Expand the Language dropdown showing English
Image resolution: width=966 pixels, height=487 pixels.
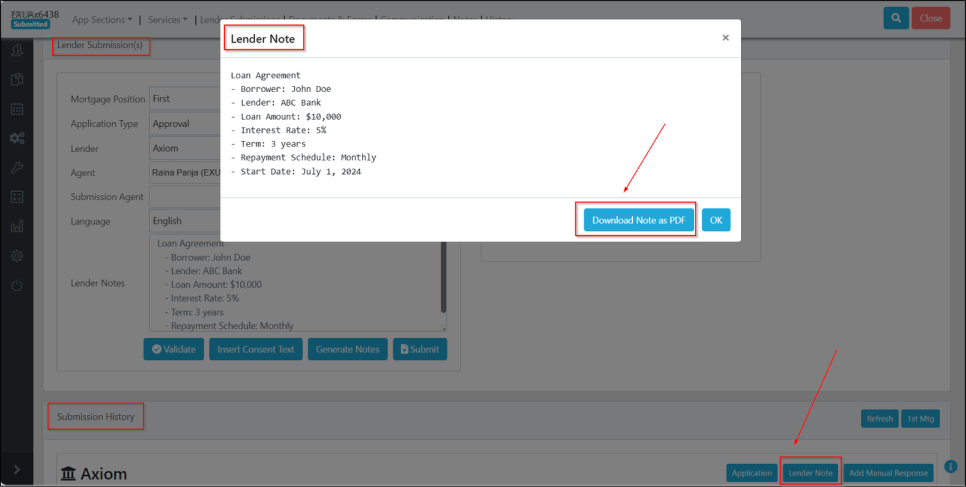(x=185, y=221)
